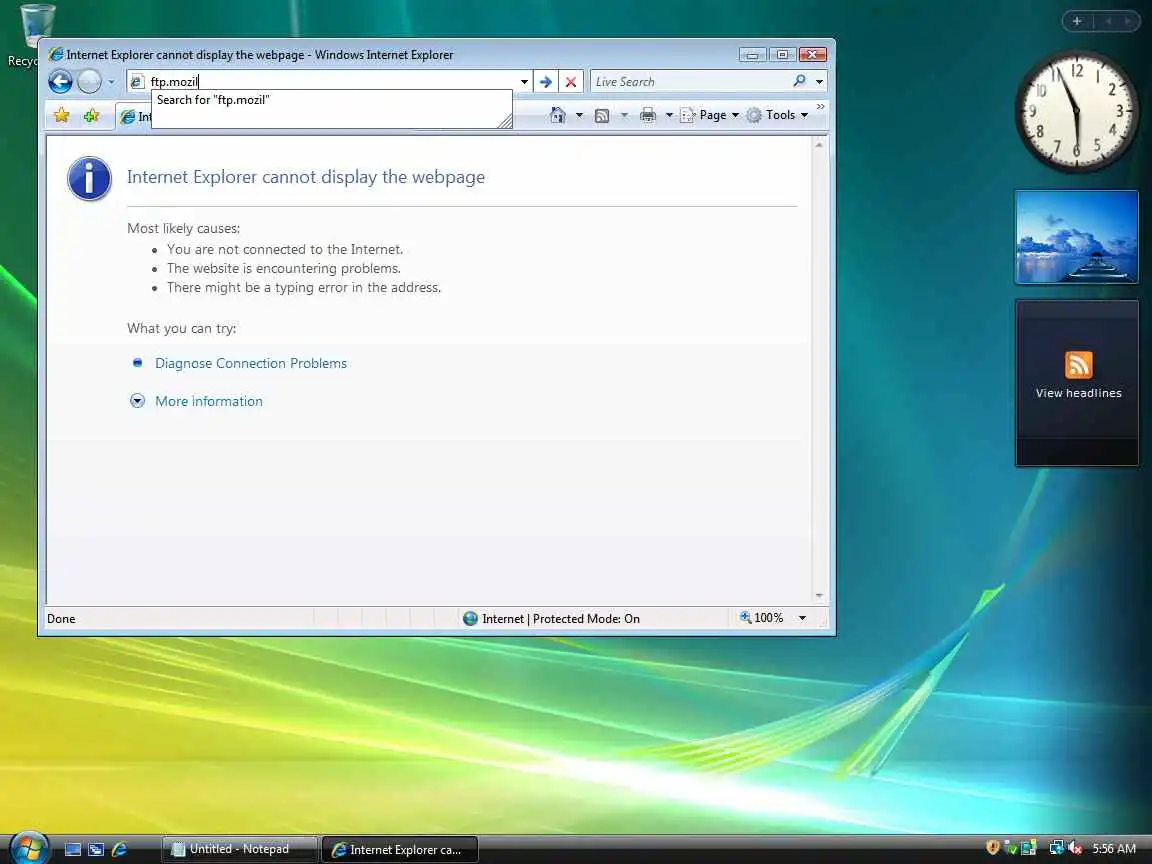Close the Internet Explorer window
1152x864 pixels.
tap(813, 55)
